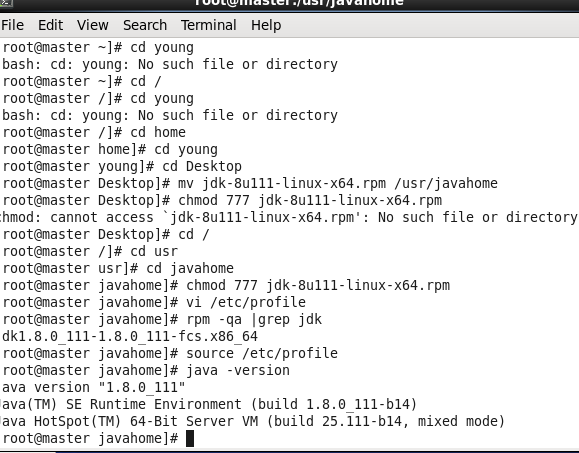The image size is (579, 453).
Task: Click the 'dk1.8.0_111-1.8.0_111-fcs.x86_64' output line
Action: (x=130, y=336)
